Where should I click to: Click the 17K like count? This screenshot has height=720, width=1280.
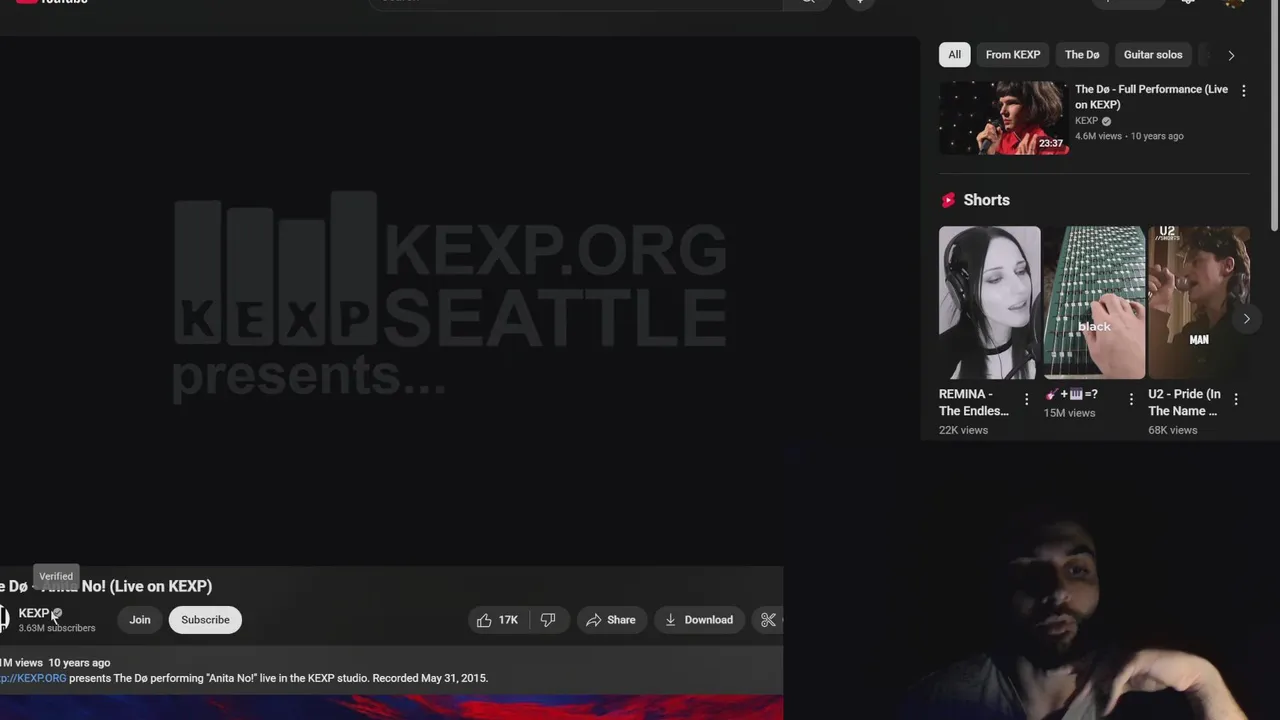click(508, 620)
